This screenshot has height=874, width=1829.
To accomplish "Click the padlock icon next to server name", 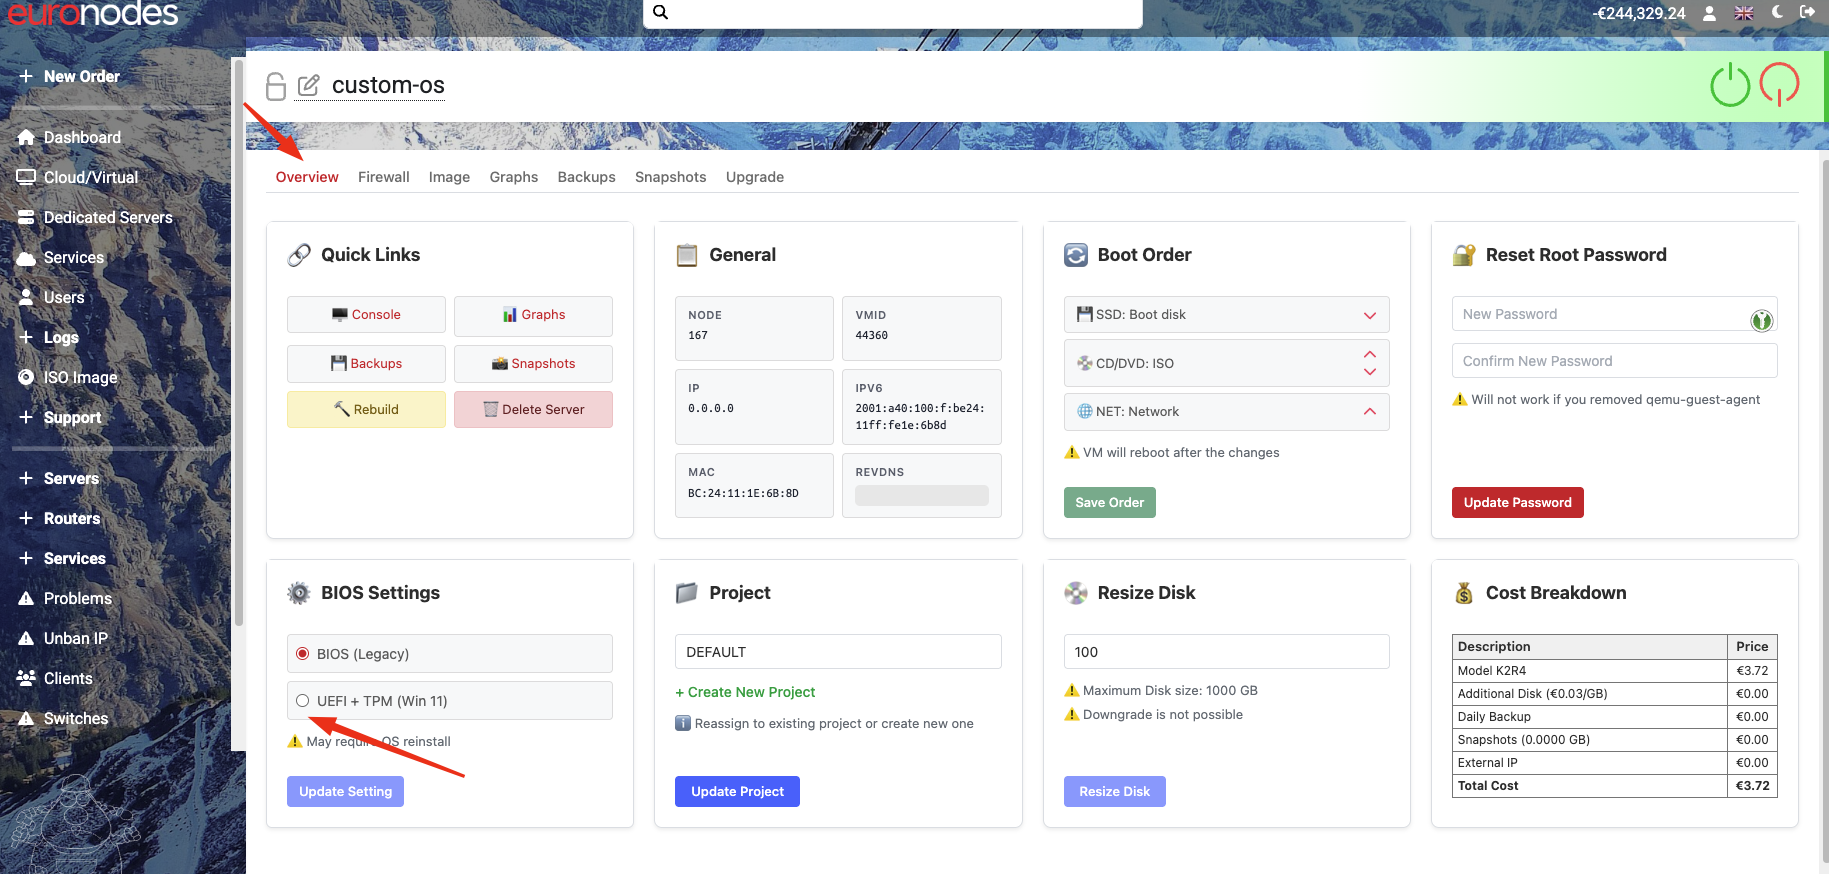I will click(276, 87).
